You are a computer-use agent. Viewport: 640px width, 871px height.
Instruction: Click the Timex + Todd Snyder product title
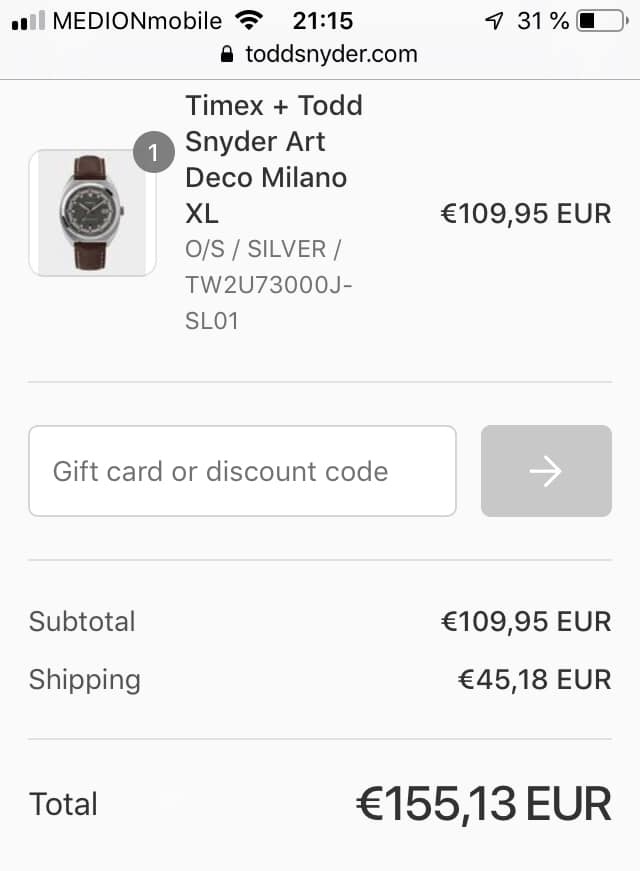tap(273, 159)
